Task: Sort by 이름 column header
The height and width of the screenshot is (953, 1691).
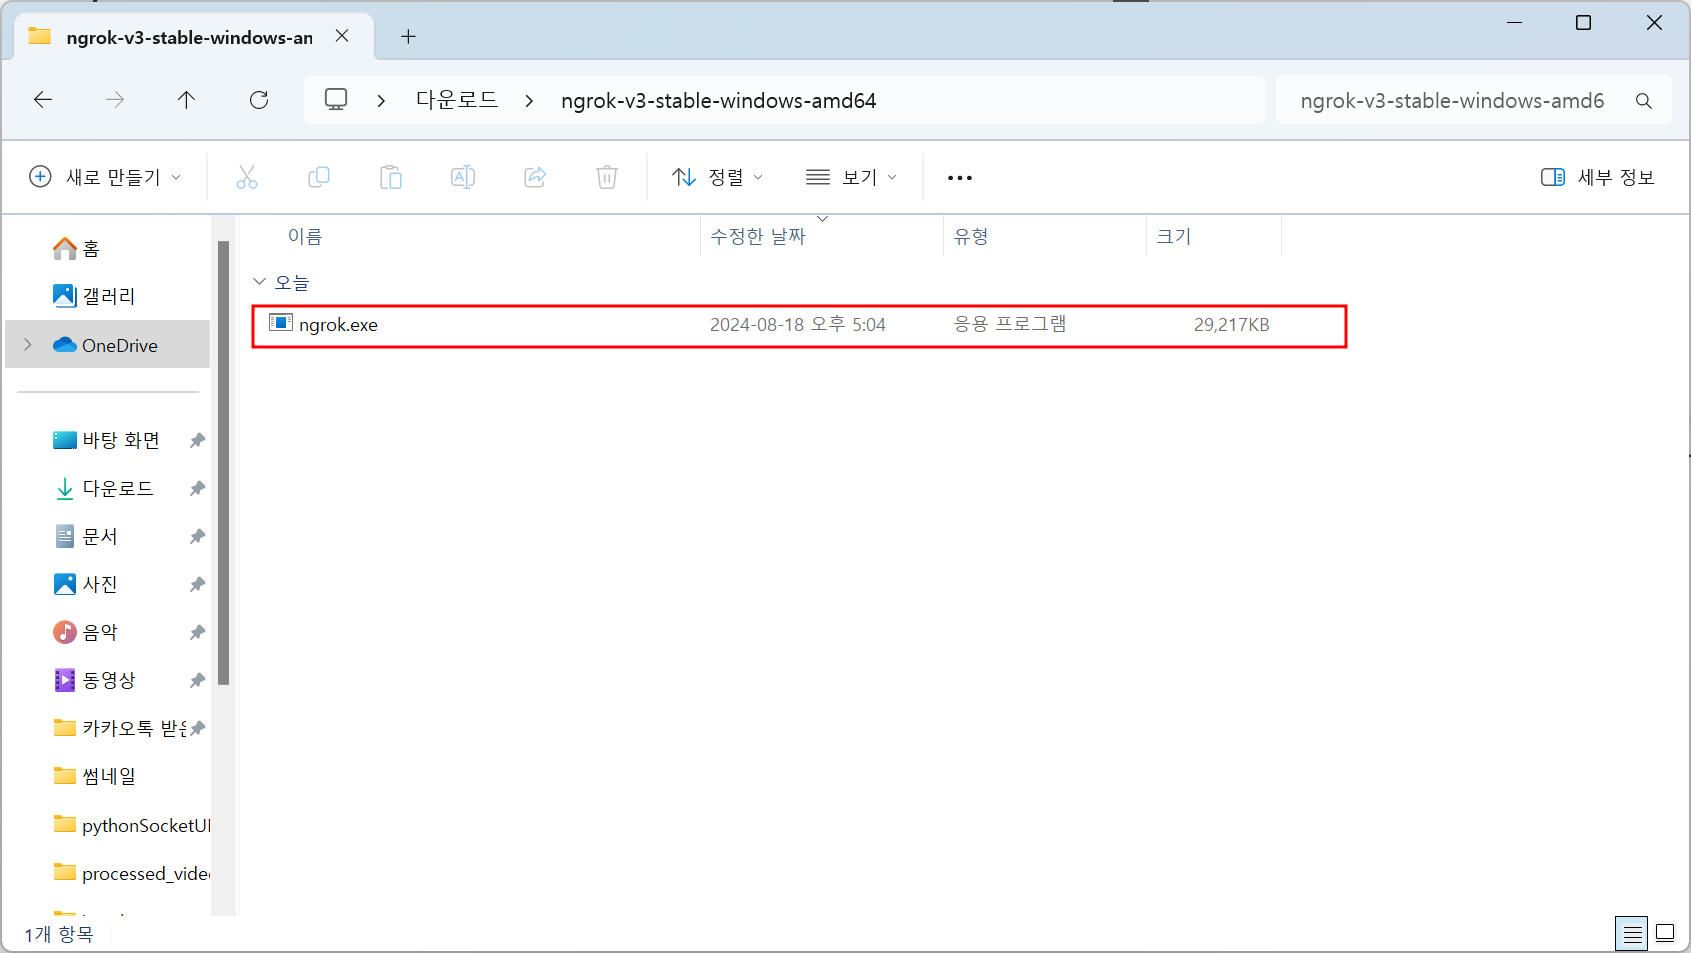Action: [x=305, y=236]
